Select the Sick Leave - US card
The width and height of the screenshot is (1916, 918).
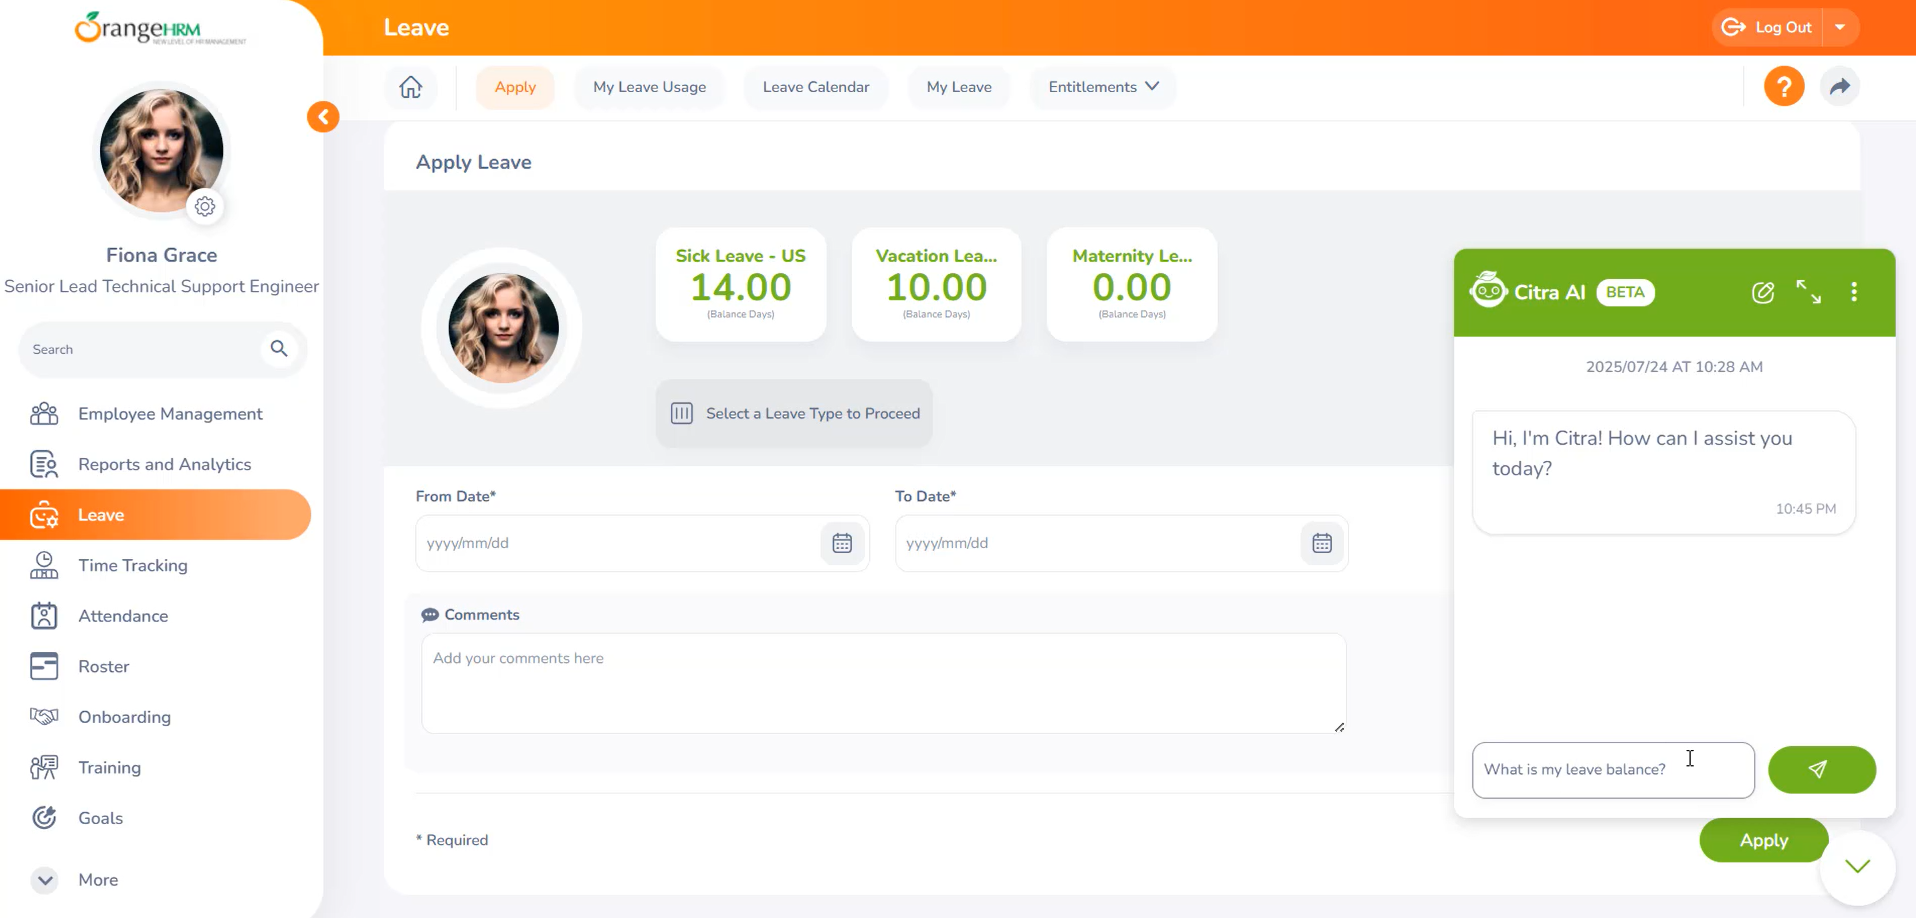[x=740, y=285]
